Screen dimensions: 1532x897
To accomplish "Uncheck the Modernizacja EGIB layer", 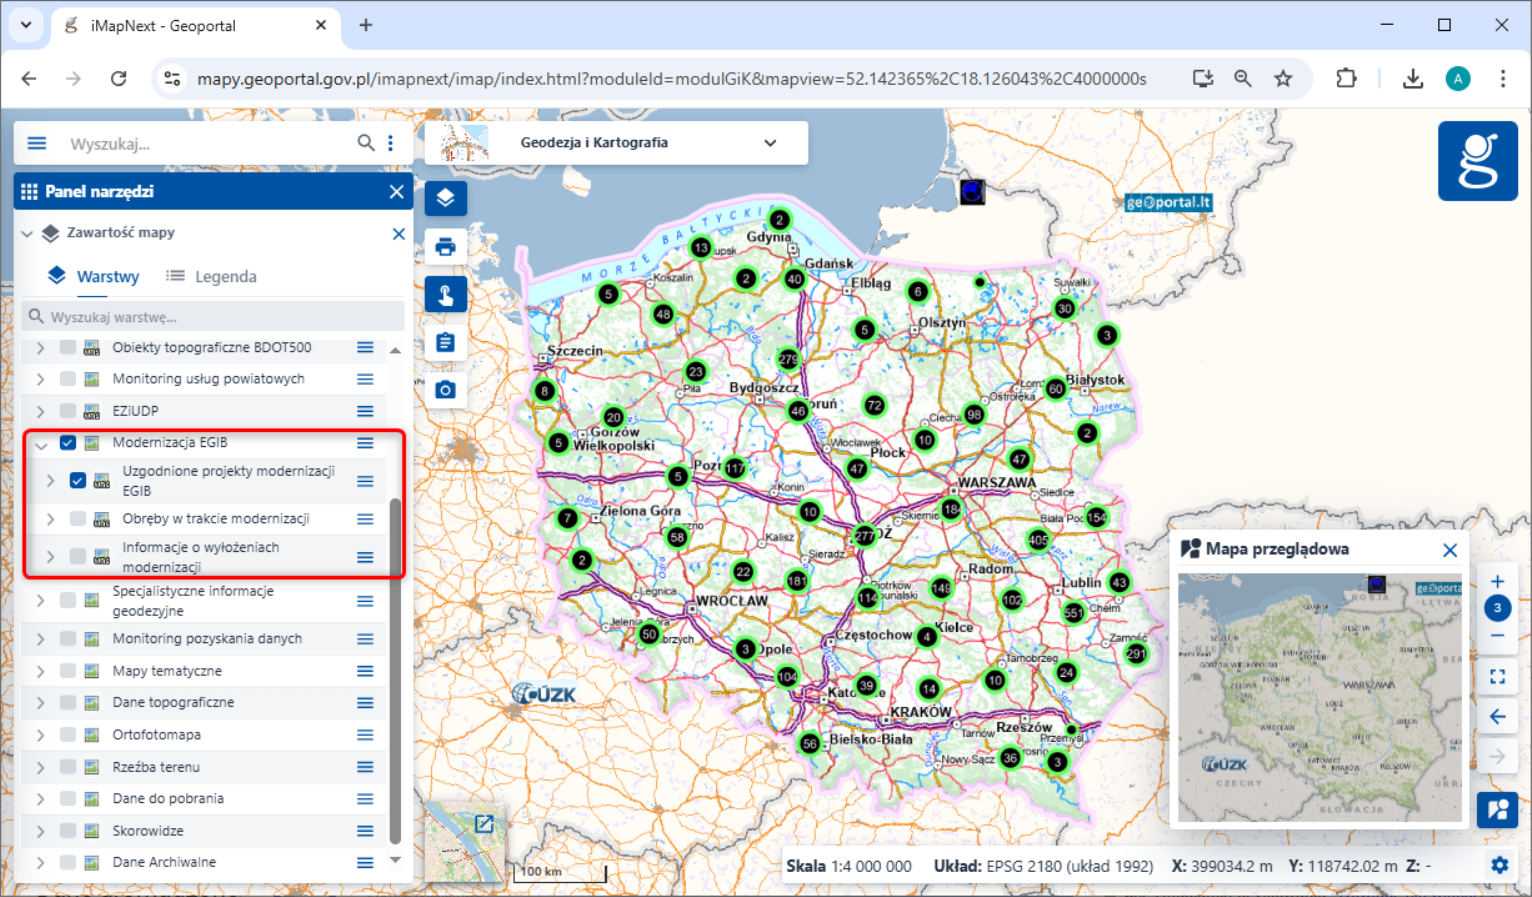I will tap(68, 443).
